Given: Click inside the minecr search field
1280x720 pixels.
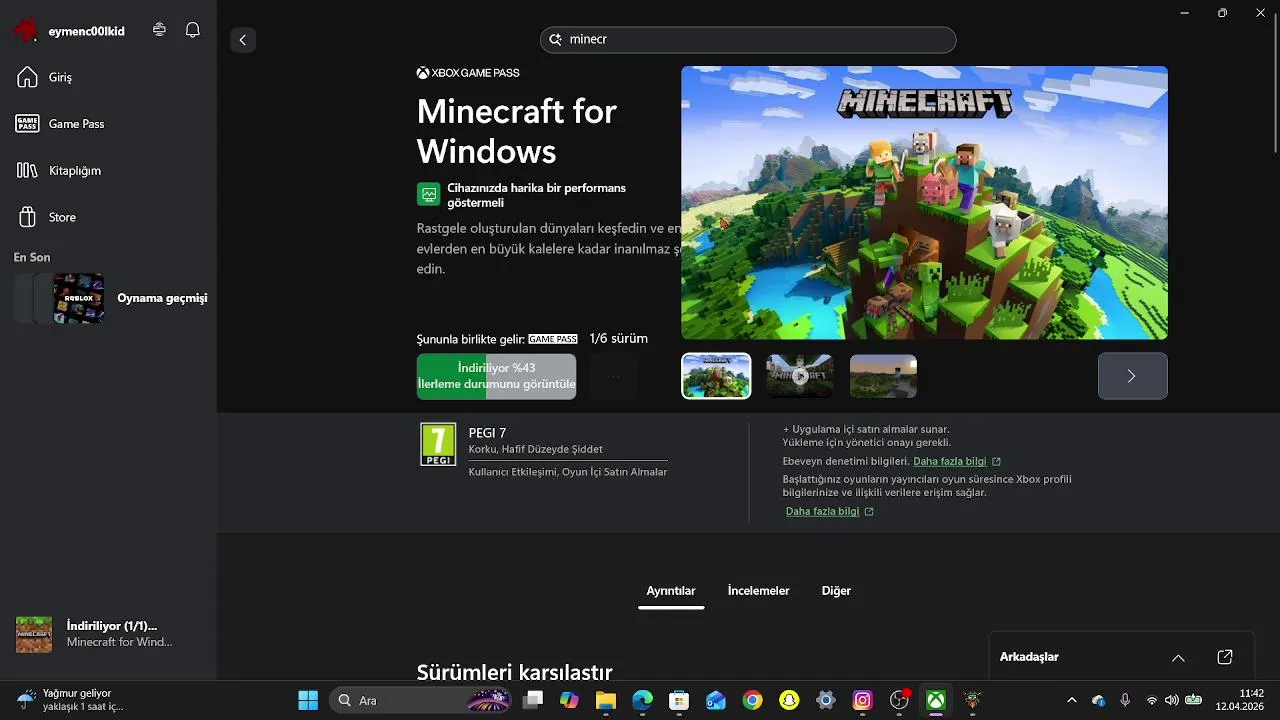Looking at the screenshot, I should (748, 40).
